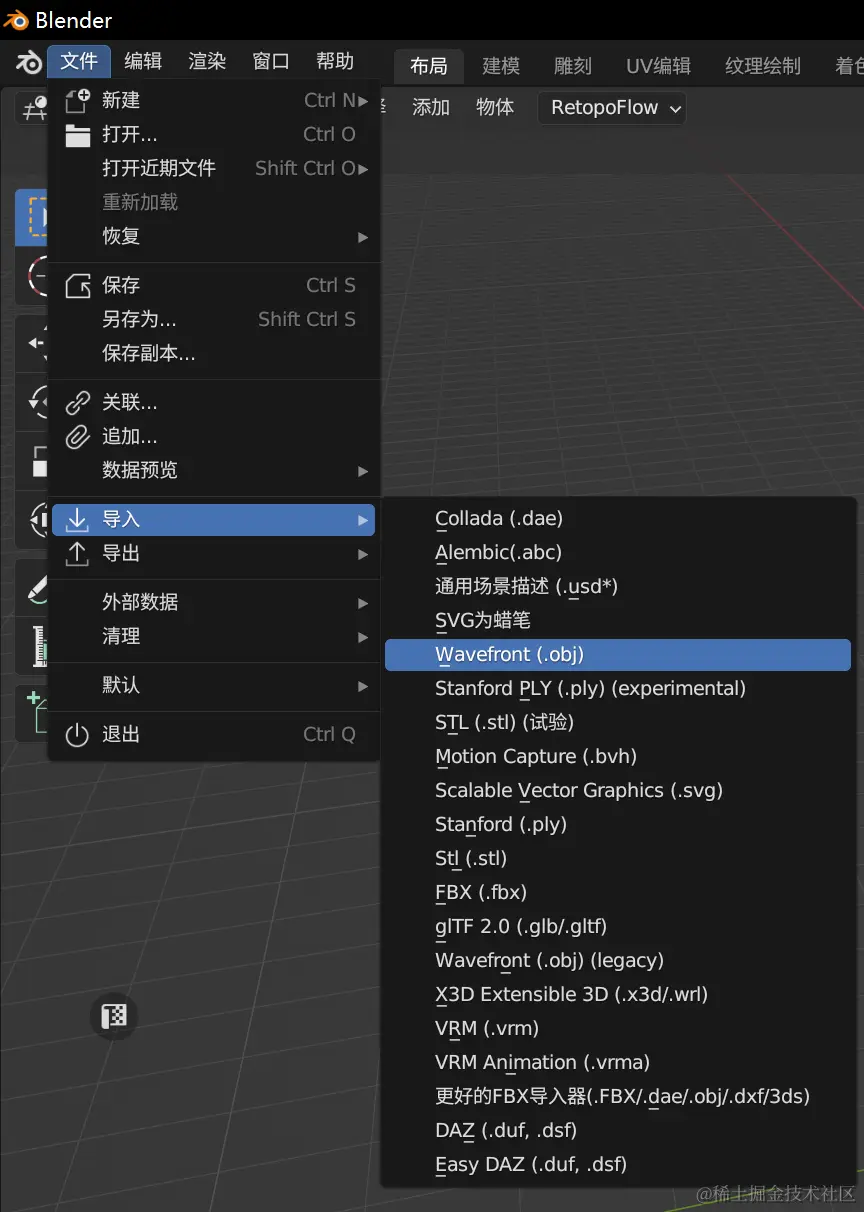This screenshot has height=1212, width=864.
Task: Switch to the 纹理绘制 workspace tab
Action: 763,66
